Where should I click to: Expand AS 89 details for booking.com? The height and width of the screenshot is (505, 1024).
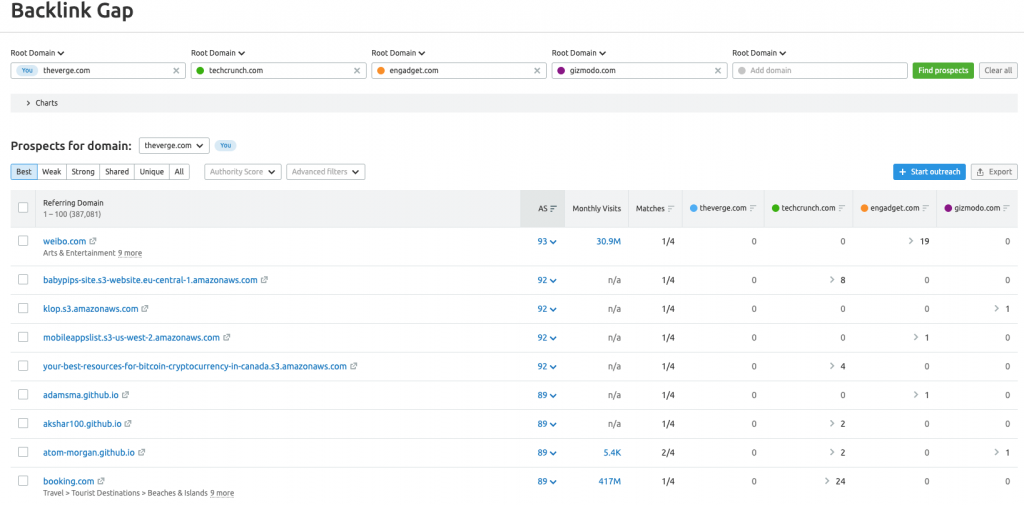tap(547, 481)
